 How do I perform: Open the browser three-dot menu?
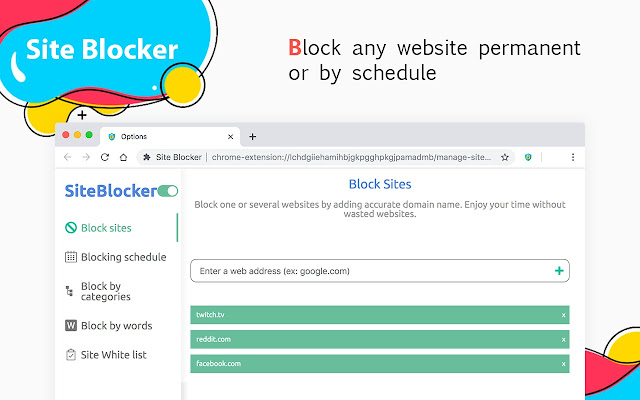tap(573, 157)
